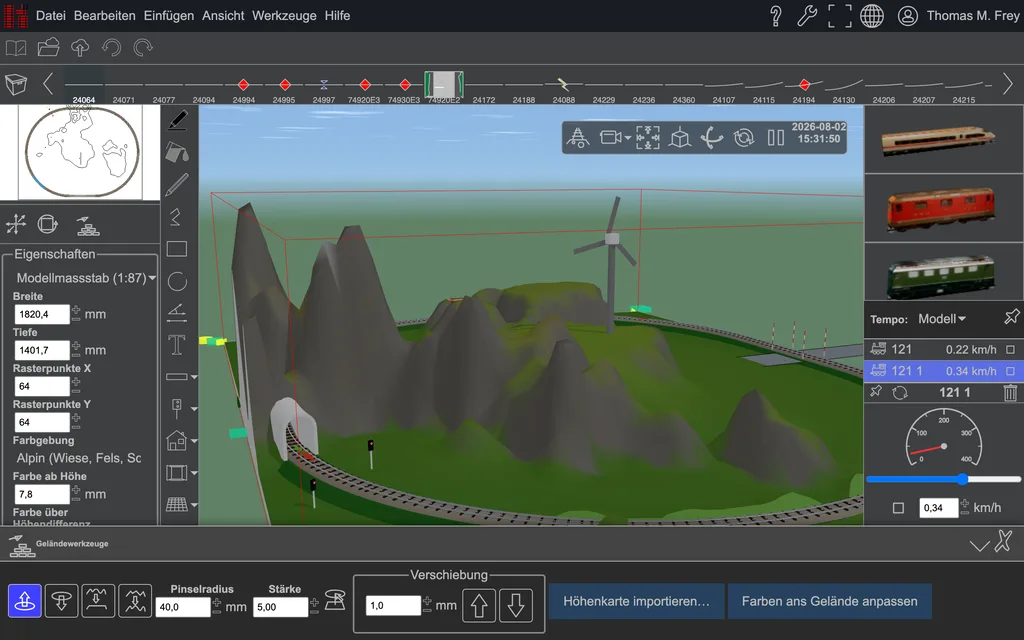This screenshot has height=640, width=1024.
Task: Toggle checkbox for train 121 at 0.22 km/h
Action: [x=1010, y=350]
